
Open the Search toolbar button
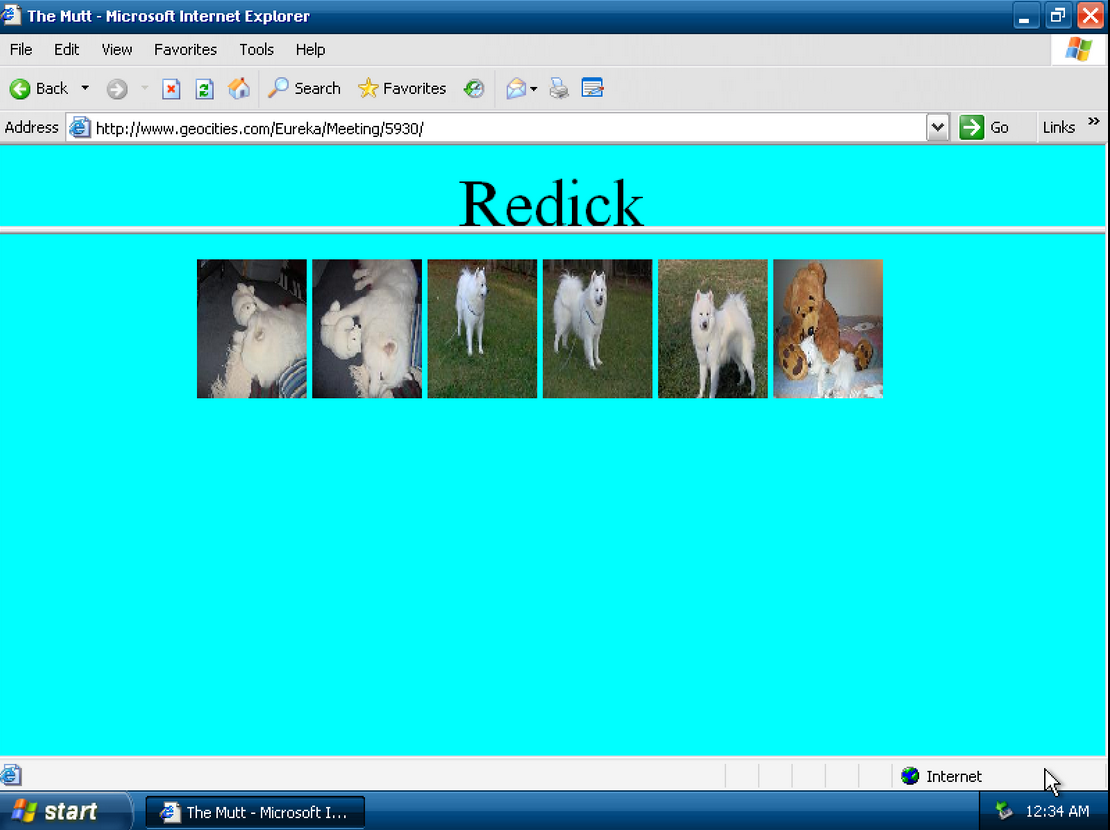(305, 89)
